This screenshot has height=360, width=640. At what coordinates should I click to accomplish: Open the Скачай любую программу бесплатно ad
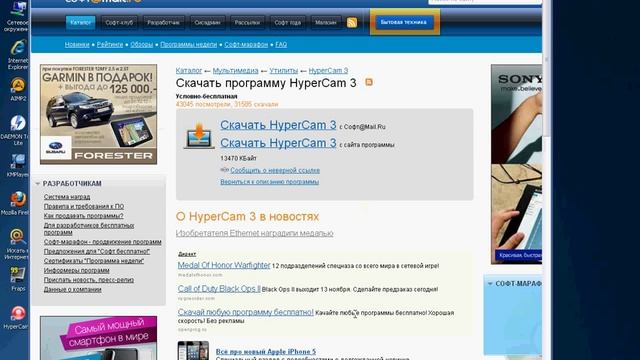[245, 312]
